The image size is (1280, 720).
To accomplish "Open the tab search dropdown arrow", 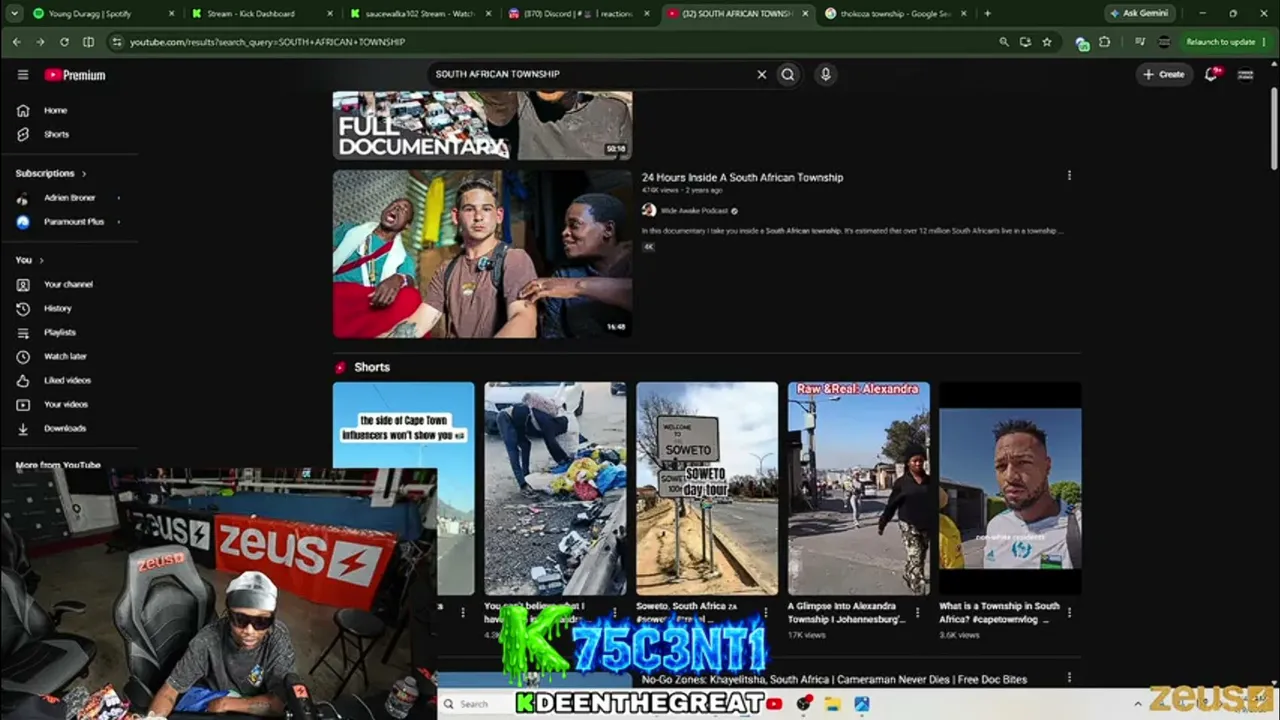I will (x=14, y=13).
